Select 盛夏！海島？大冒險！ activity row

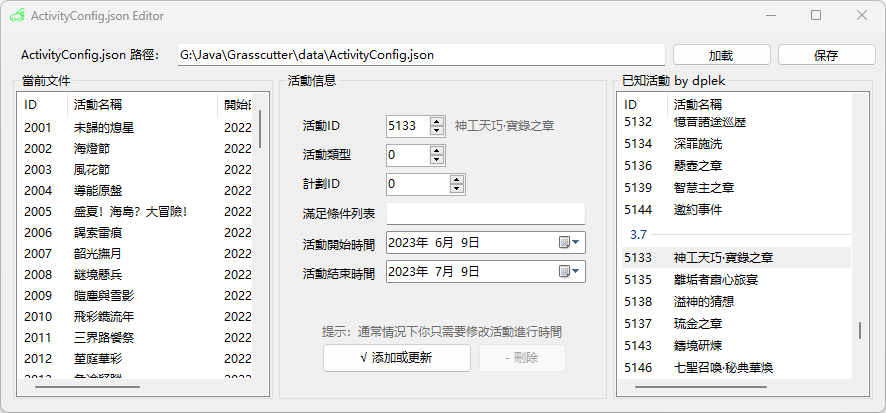(130, 211)
